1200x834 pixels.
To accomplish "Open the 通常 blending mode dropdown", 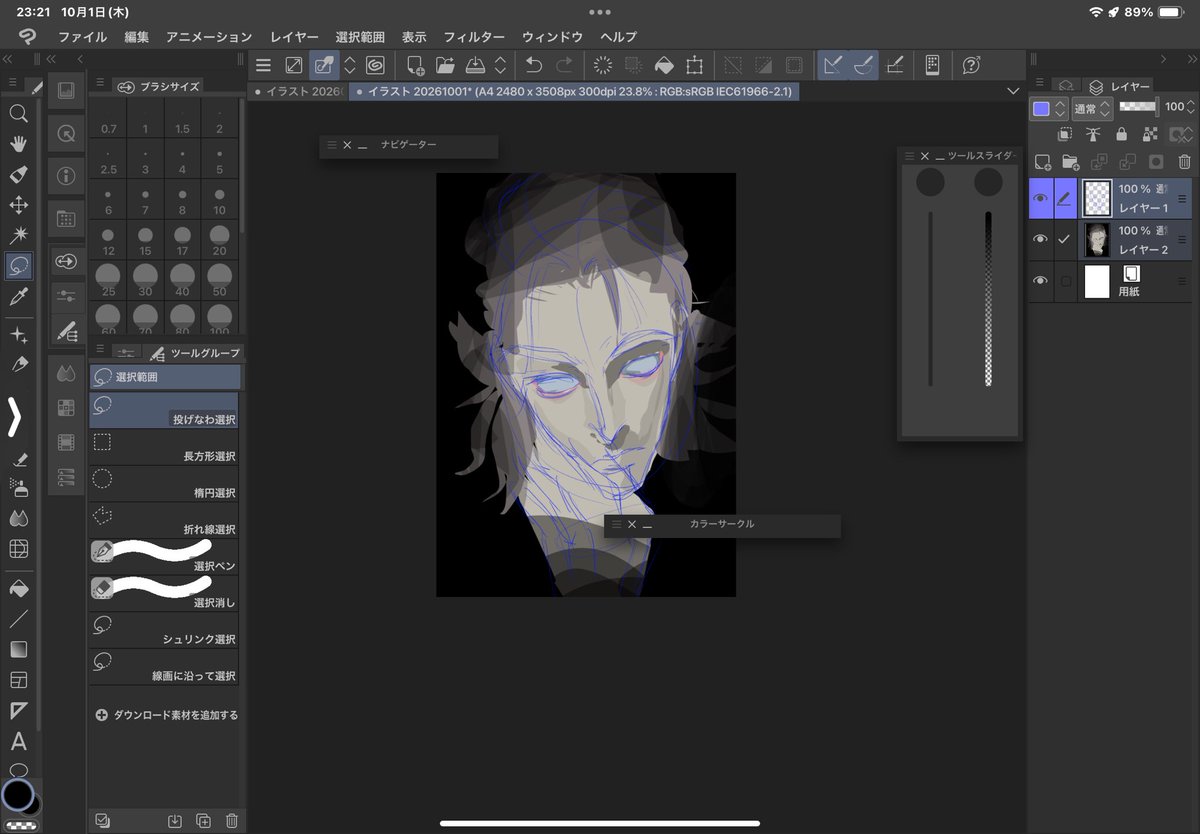I will pos(1092,107).
